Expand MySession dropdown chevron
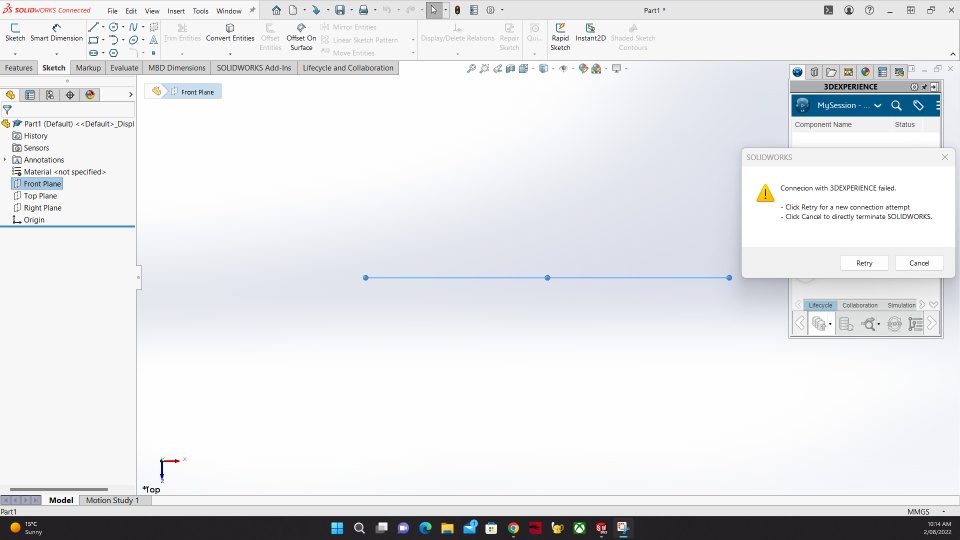This screenshot has height=540, width=960. [x=877, y=105]
